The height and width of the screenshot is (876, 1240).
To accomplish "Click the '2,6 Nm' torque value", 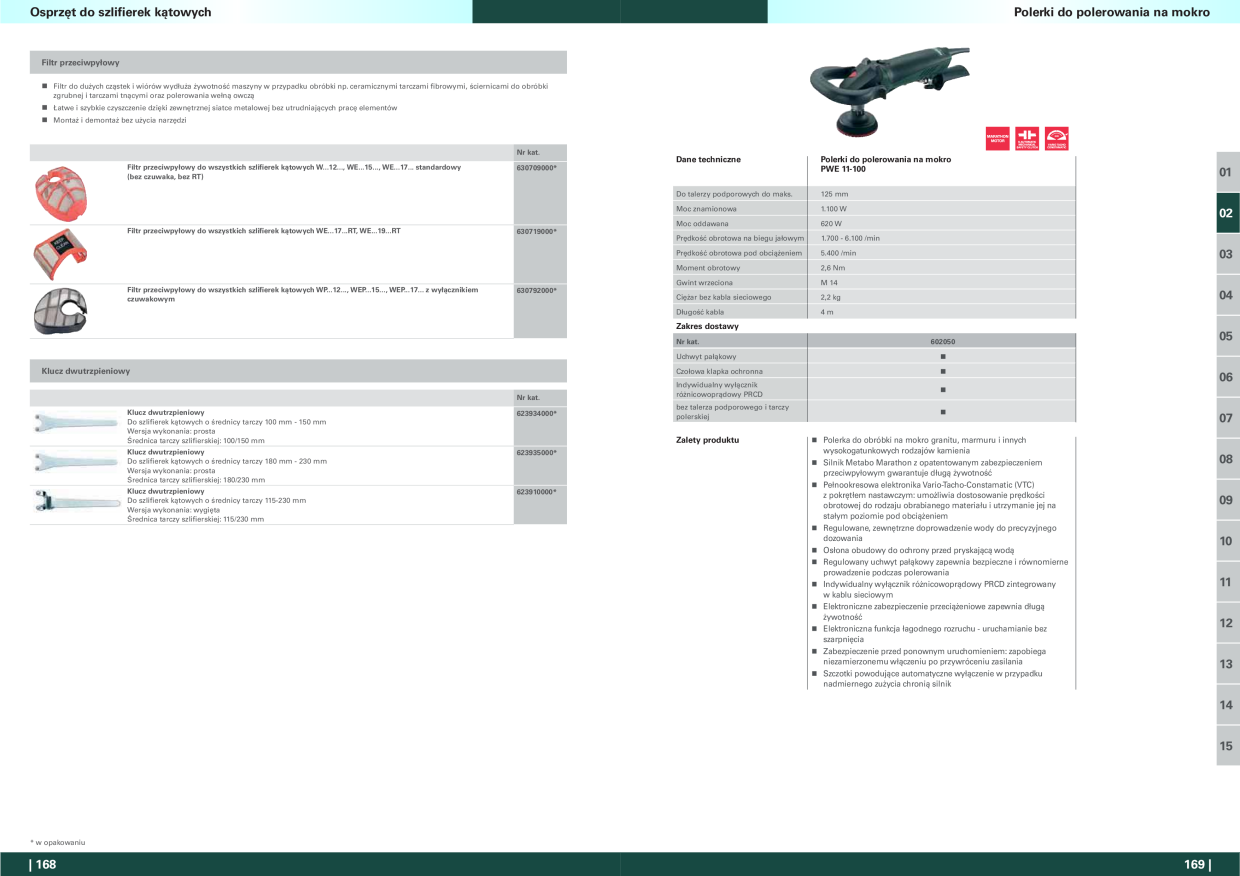I will pos(832,268).
